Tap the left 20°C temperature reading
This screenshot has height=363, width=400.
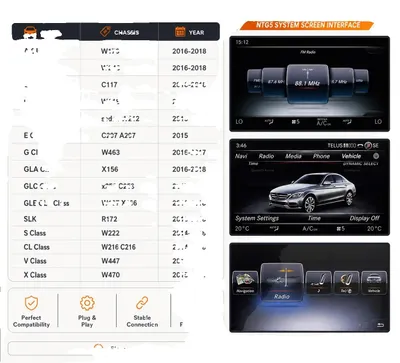pyautogui.click(x=242, y=229)
